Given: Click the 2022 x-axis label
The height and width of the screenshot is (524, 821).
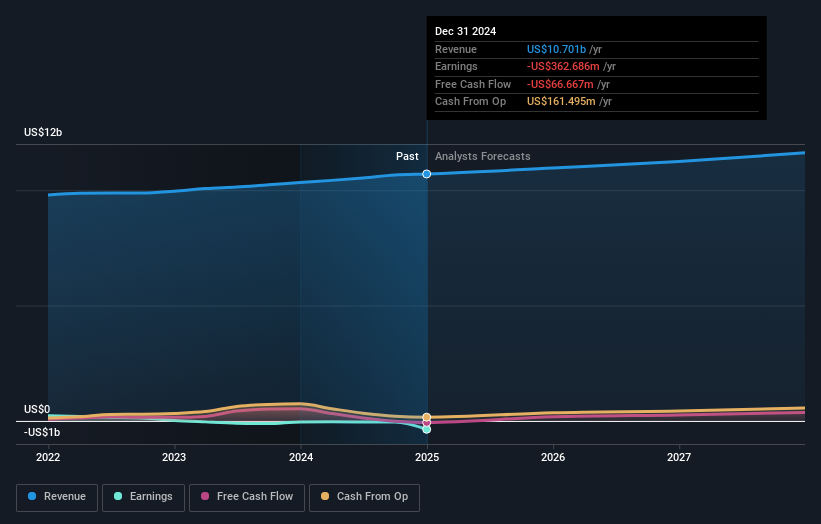Looking at the screenshot, I should (x=48, y=457).
